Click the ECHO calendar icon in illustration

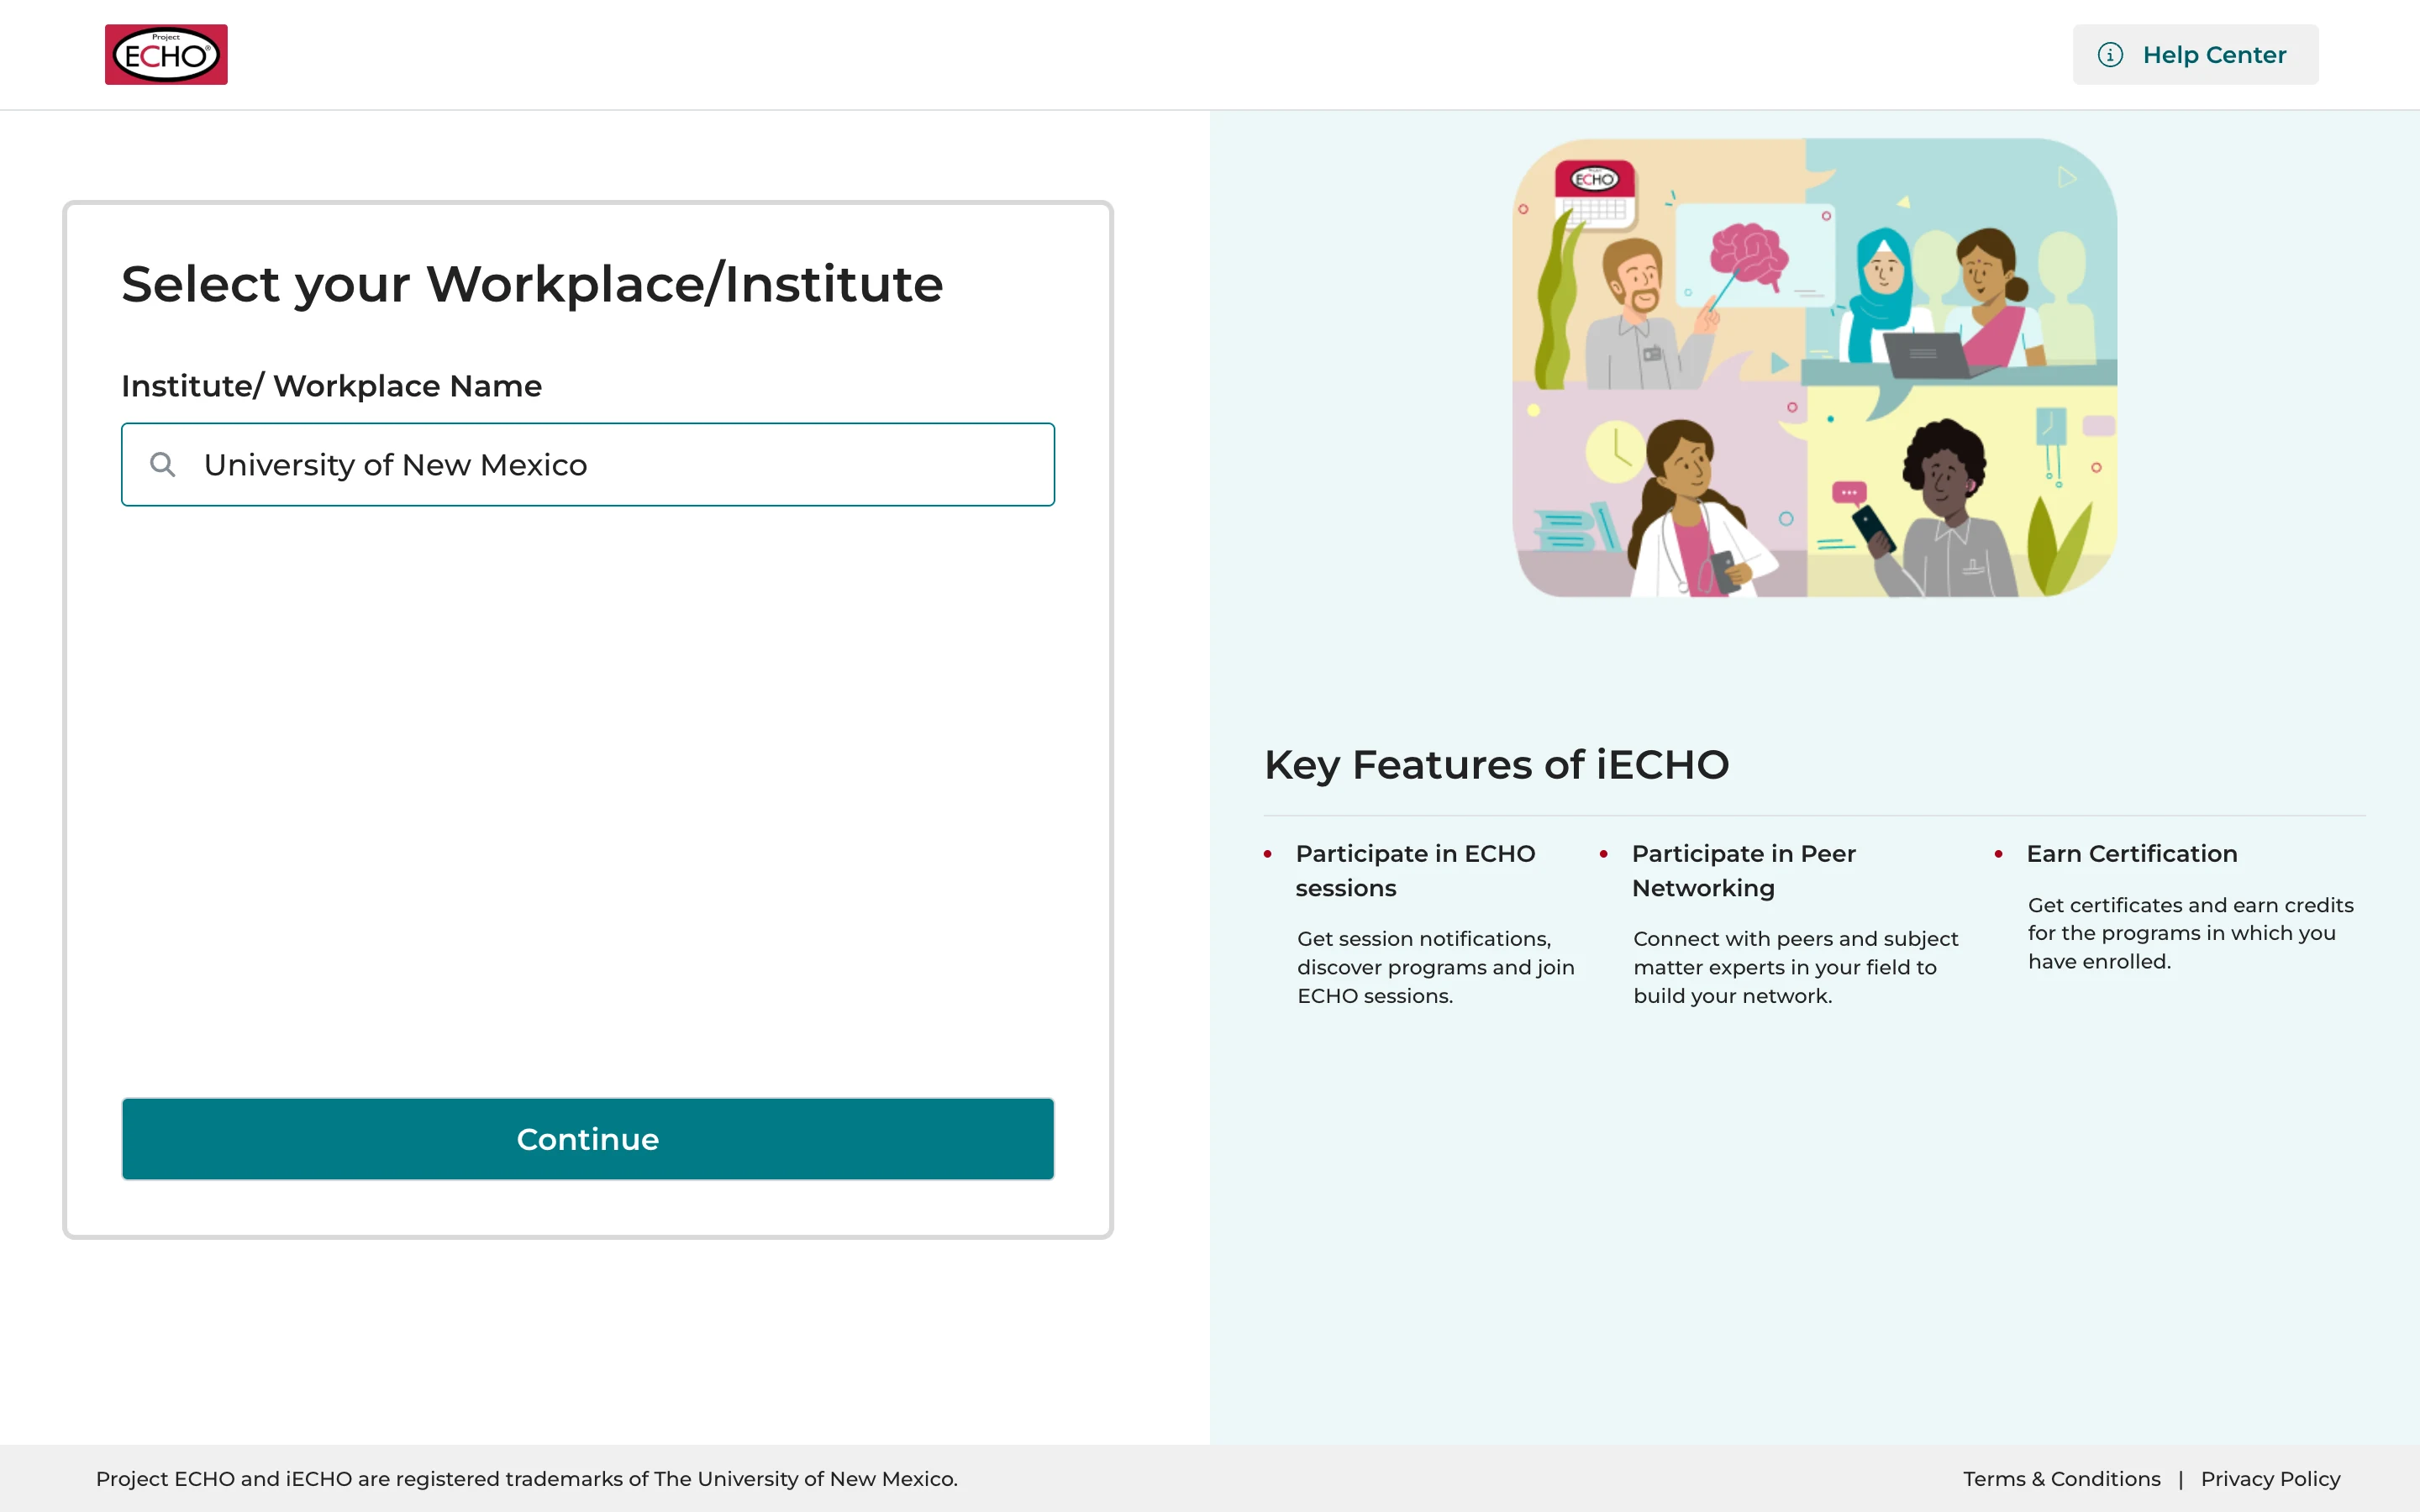click(1595, 194)
